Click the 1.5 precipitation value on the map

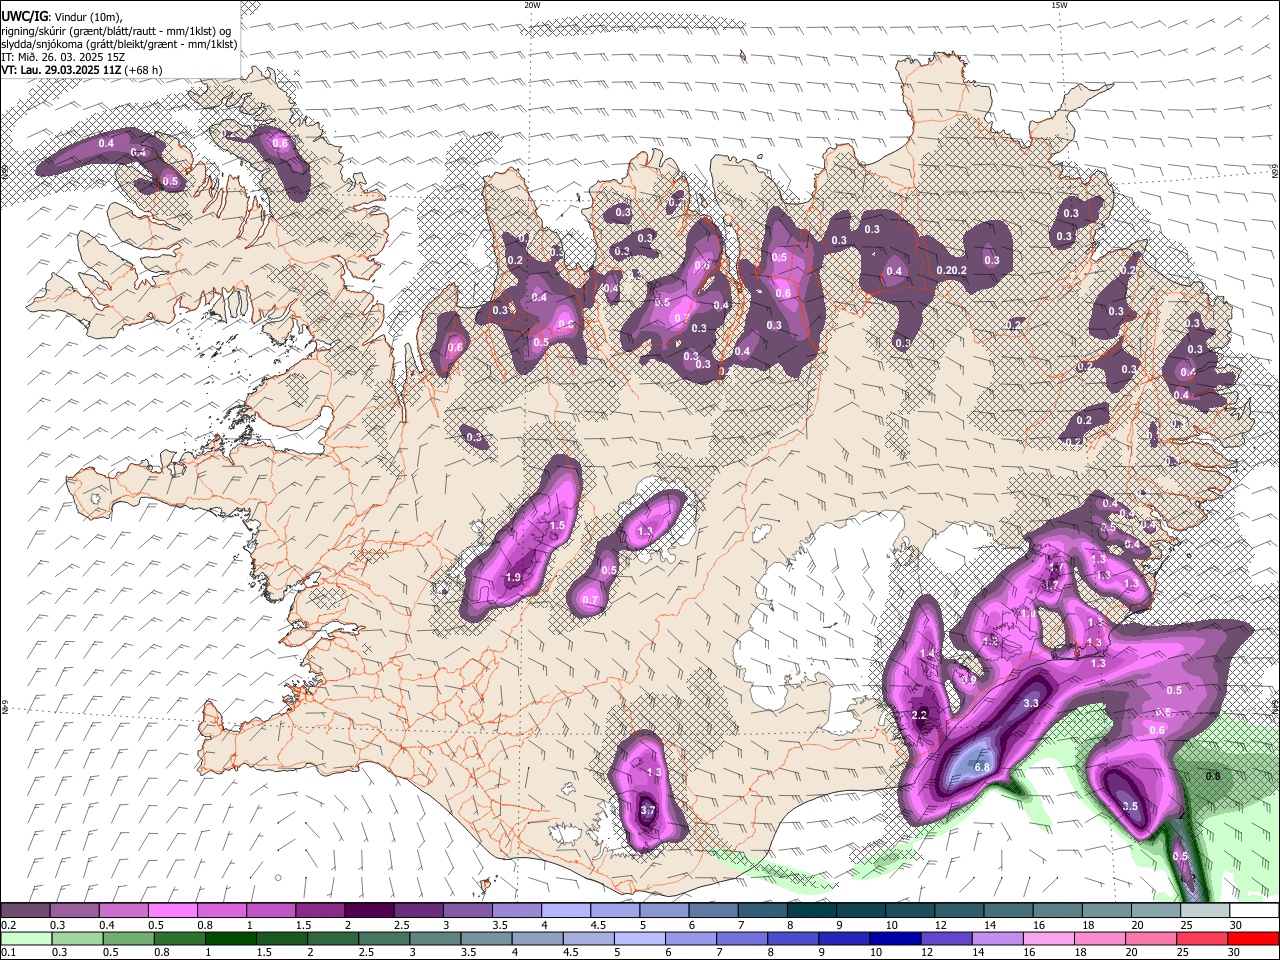[x=558, y=526]
